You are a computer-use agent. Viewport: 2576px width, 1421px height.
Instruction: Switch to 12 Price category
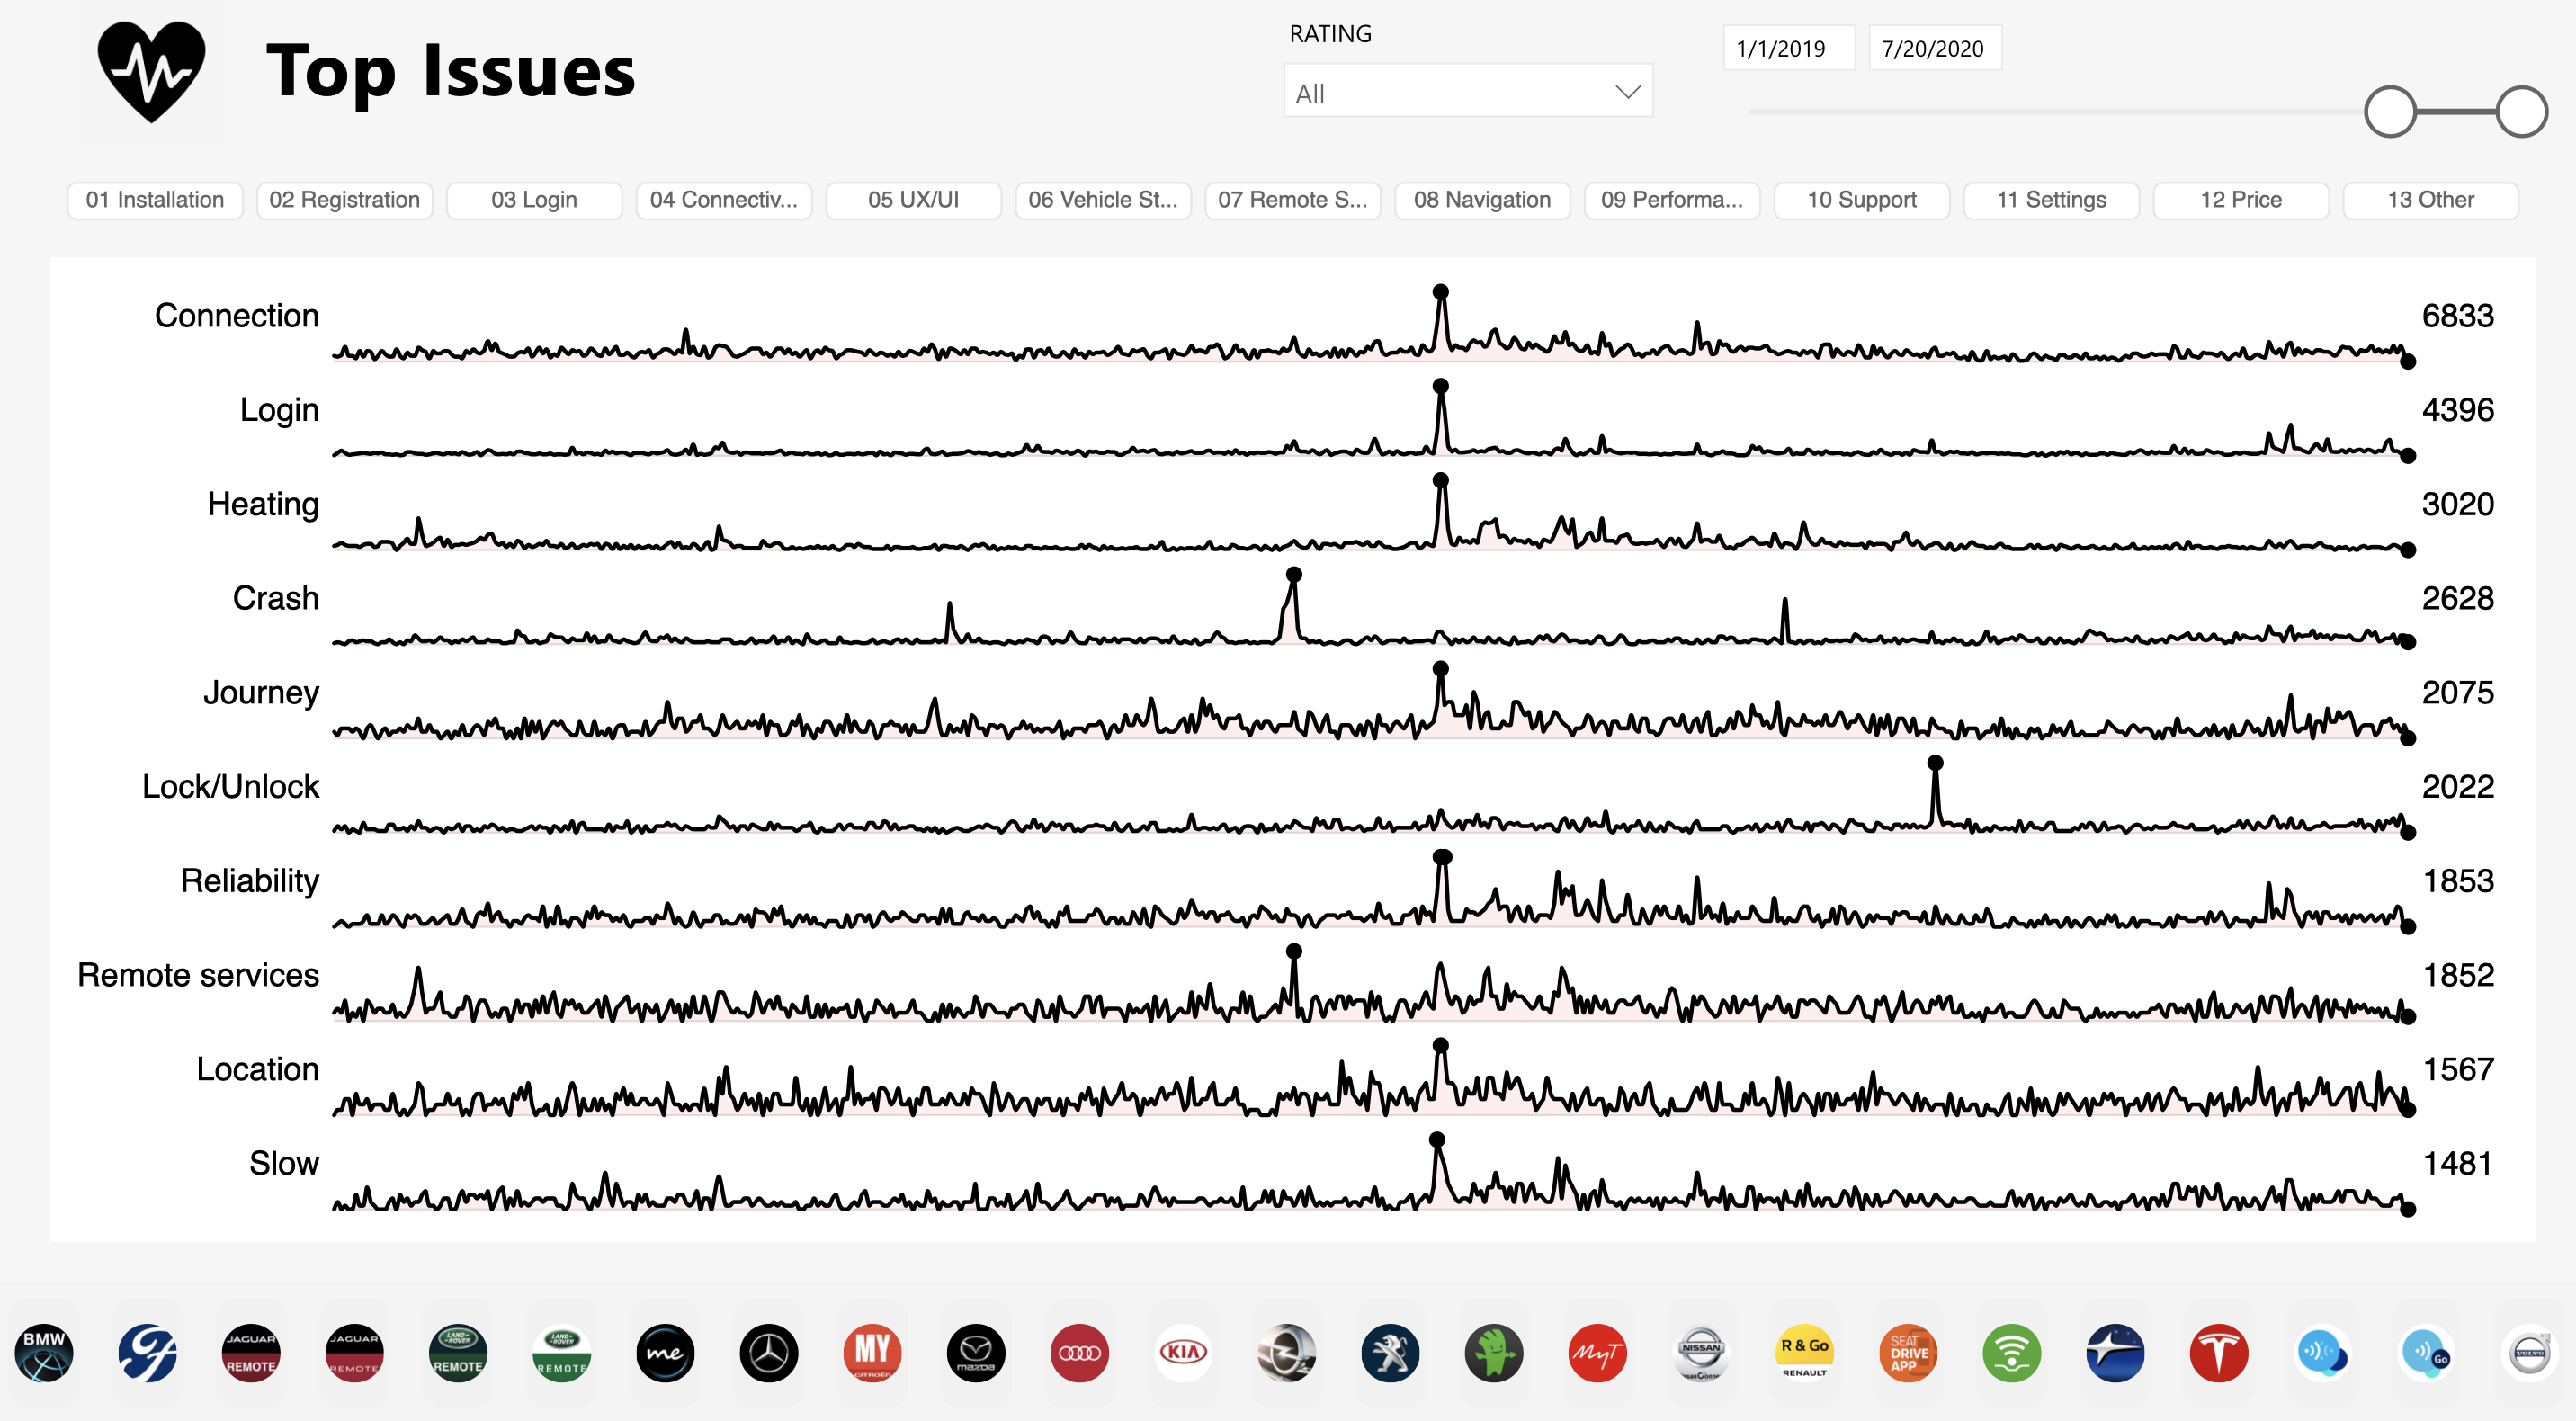[x=2240, y=200]
